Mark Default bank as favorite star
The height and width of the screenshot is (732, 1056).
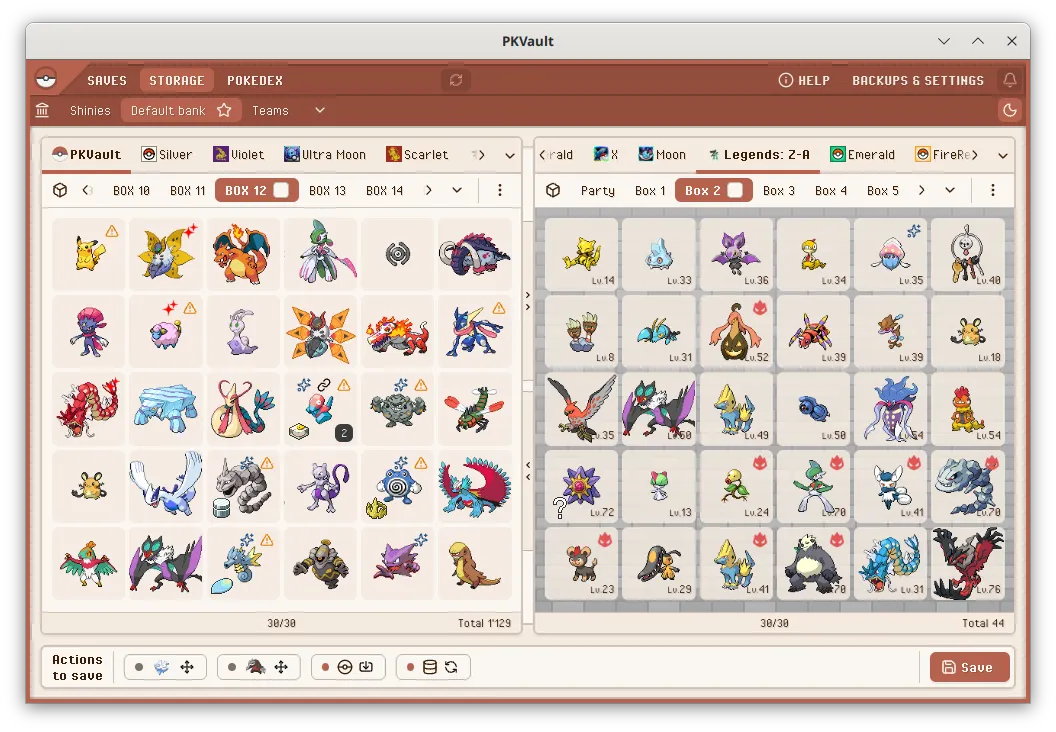pyautogui.click(x=224, y=110)
